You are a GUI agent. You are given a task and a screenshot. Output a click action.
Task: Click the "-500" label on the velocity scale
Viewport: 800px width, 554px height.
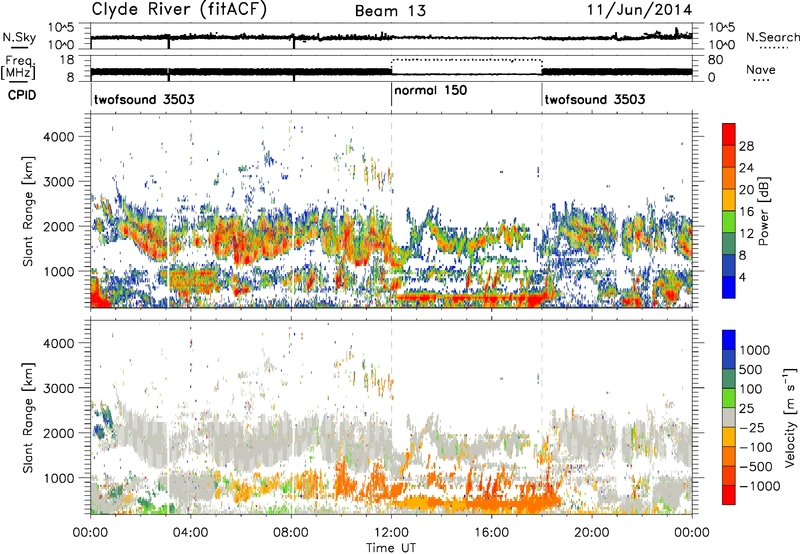(757, 466)
